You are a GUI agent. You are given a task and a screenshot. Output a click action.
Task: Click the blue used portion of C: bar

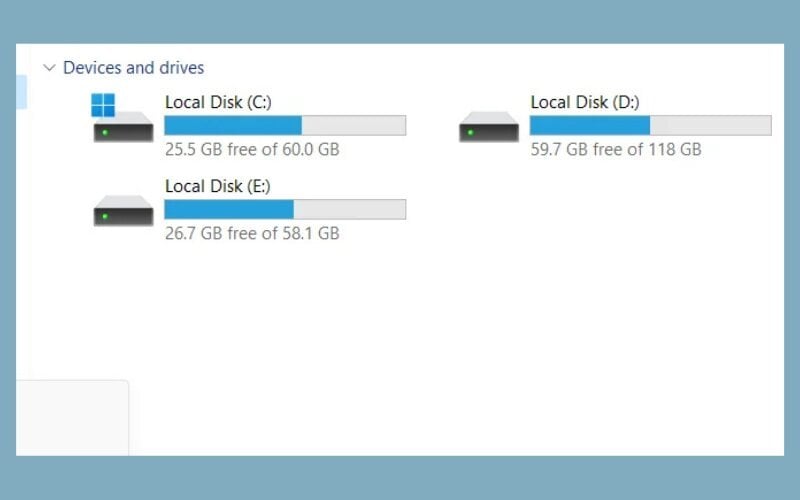click(x=232, y=125)
